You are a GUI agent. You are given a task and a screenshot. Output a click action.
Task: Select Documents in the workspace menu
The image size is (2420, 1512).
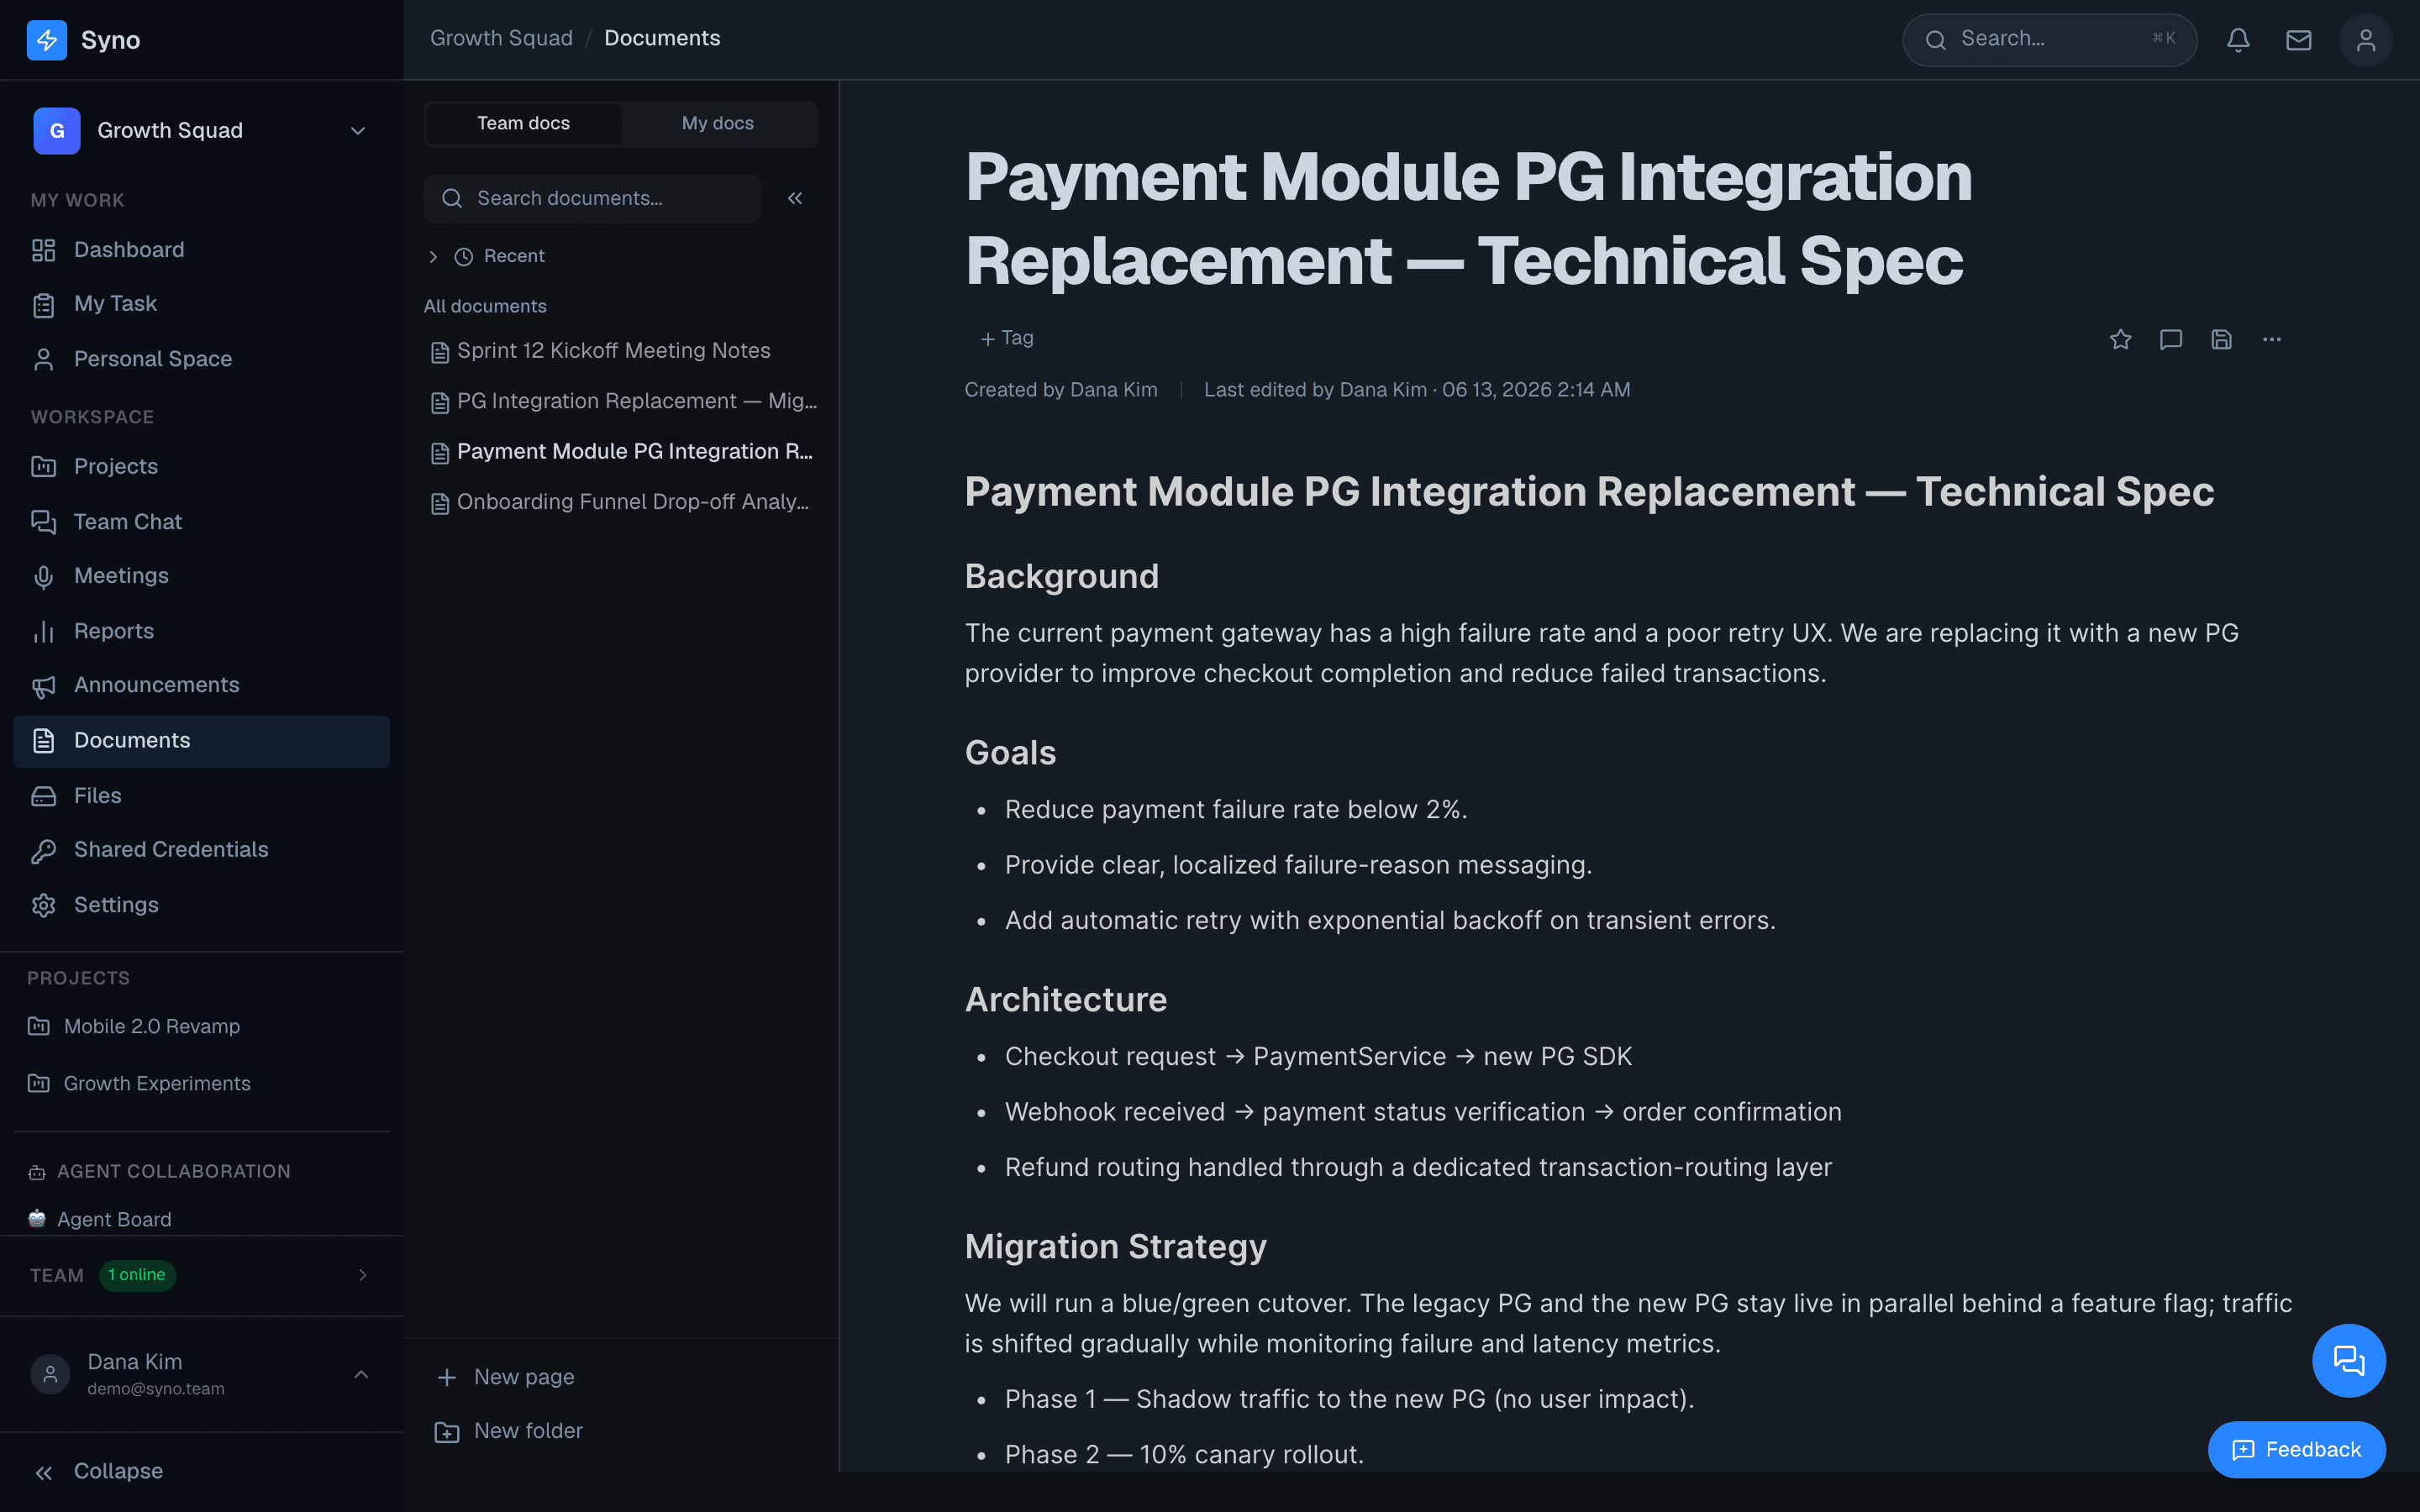click(x=201, y=741)
